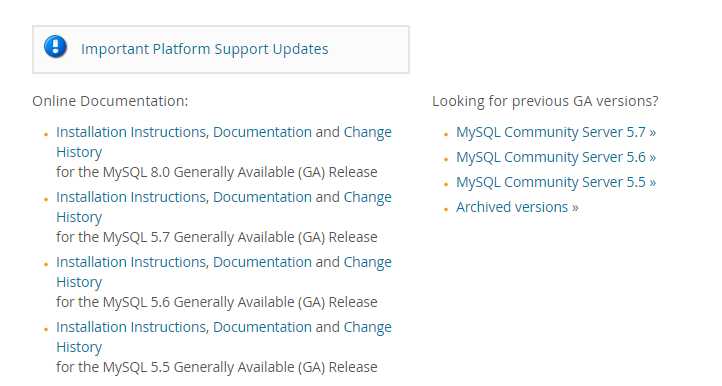Screen dimensions: 722x386
Task: Open Installation Instructions for MySQL 5.5
Action: click(x=131, y=327)
